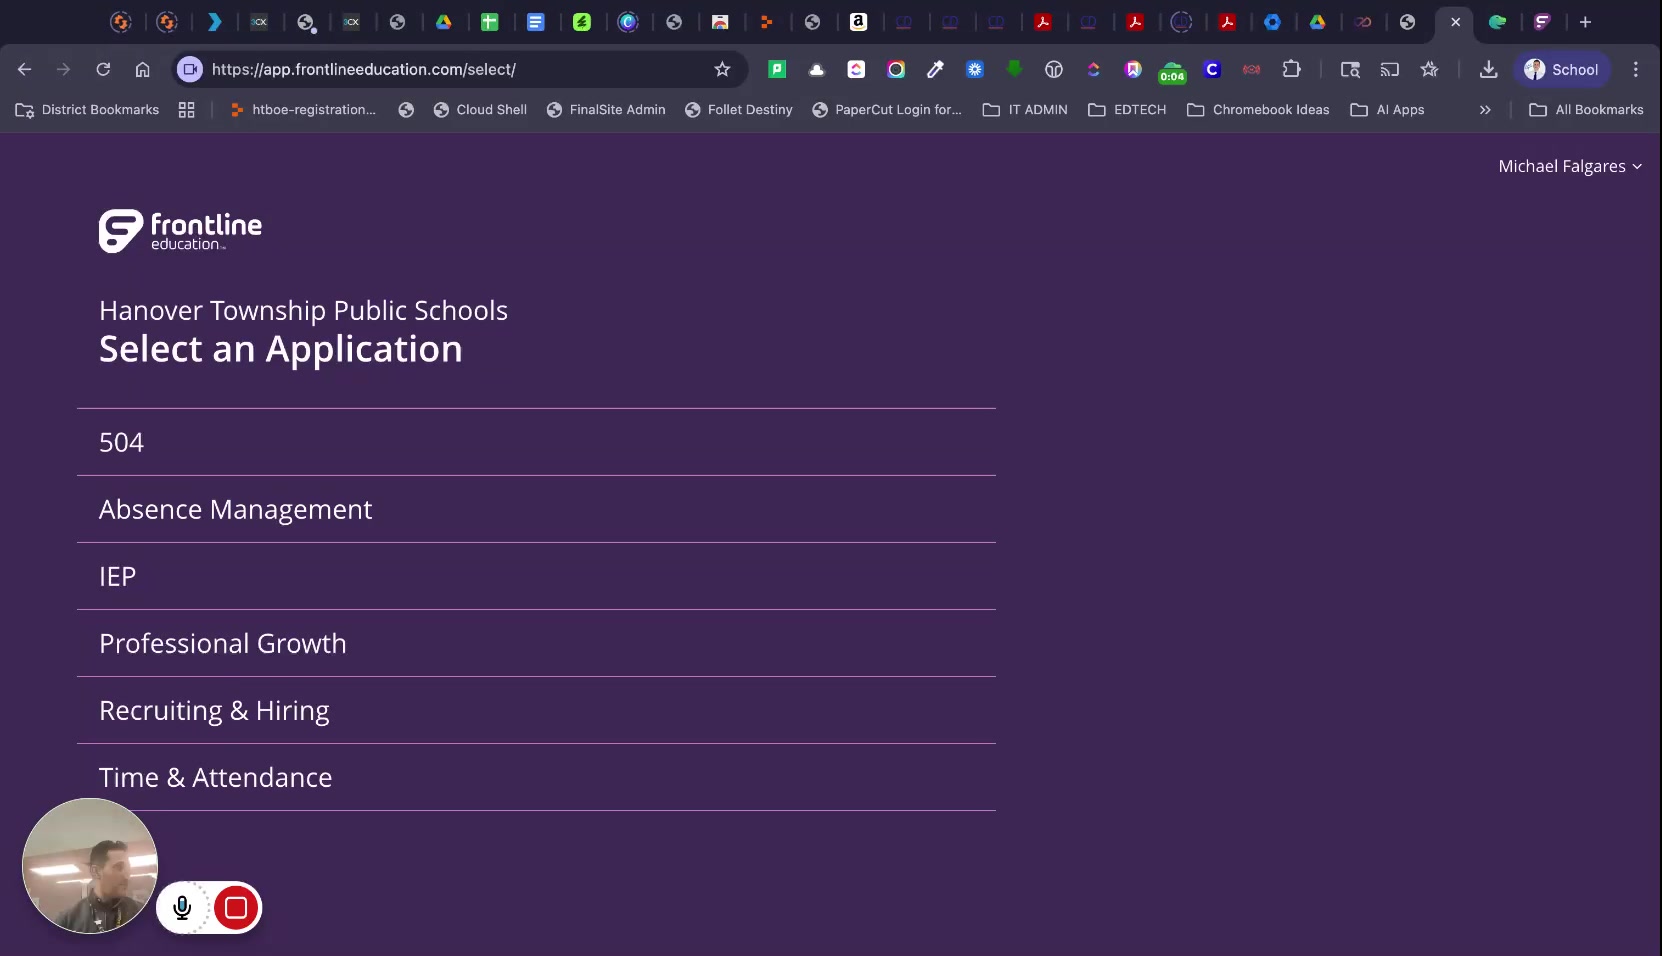
Task: Open the AI Apps bookmark folder
Action: pyautogui.click(x=1387, y=110)
